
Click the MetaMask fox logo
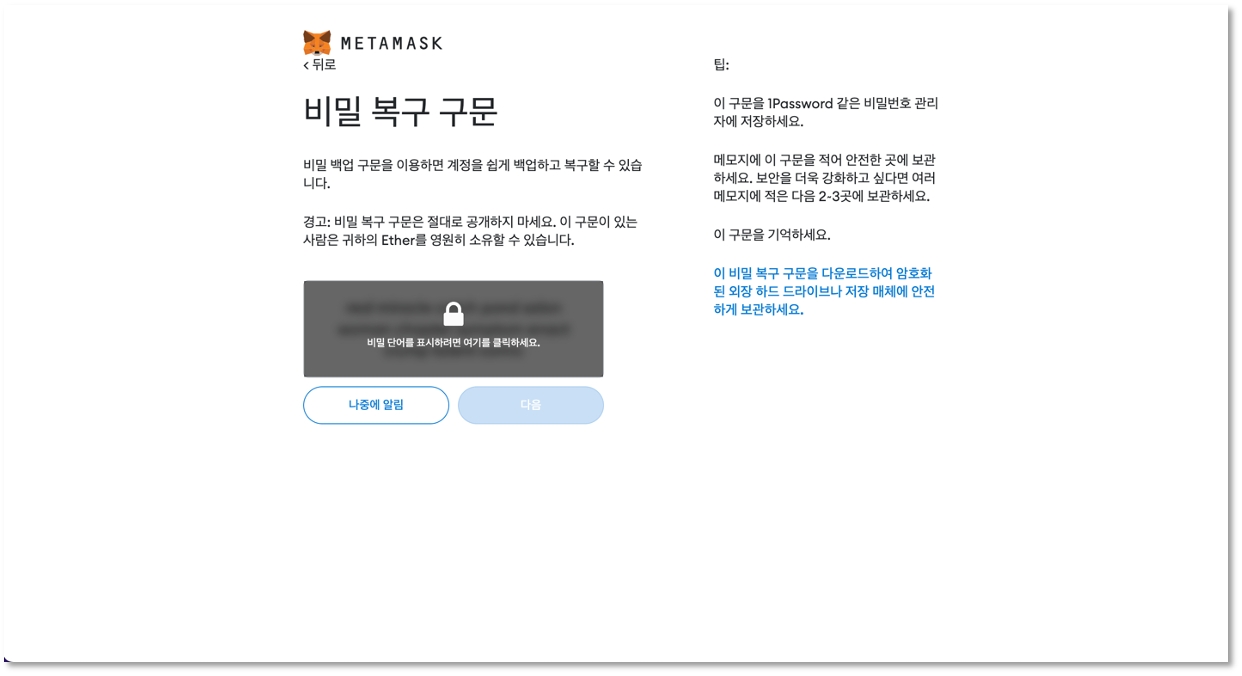[317, 43]
